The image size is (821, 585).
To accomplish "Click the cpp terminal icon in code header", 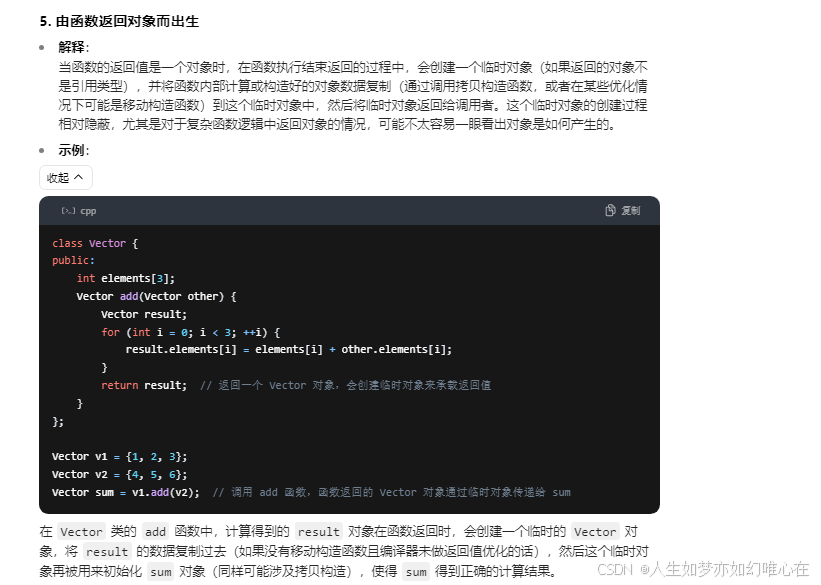I will point(68,211).
